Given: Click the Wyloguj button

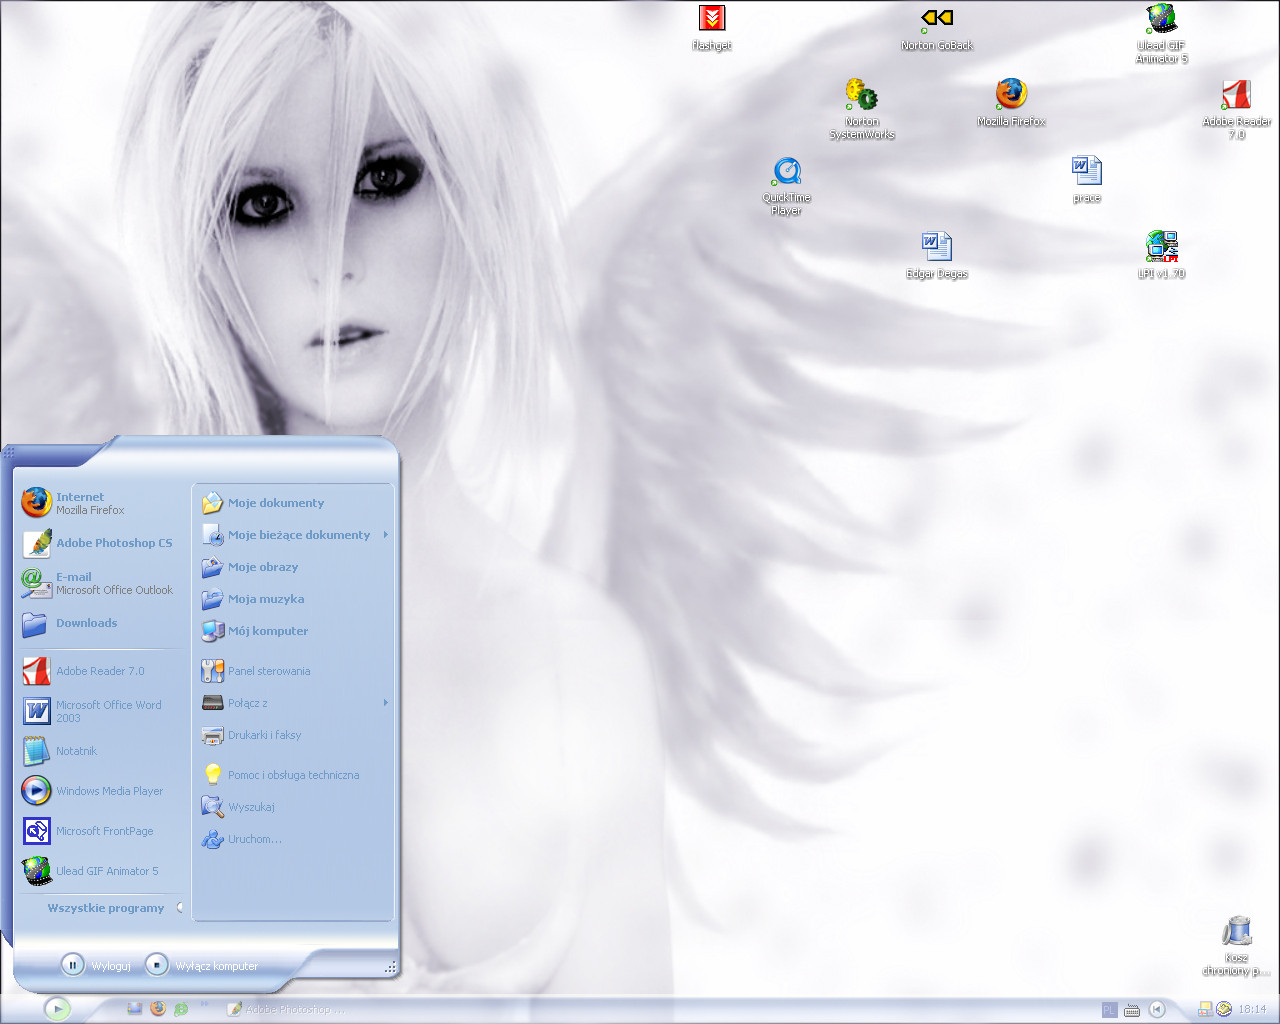Looking at the screenshot, I should (x=96, y=965).
